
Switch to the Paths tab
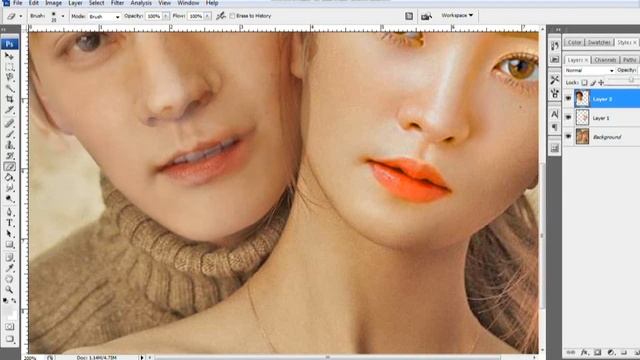[629, 60]
